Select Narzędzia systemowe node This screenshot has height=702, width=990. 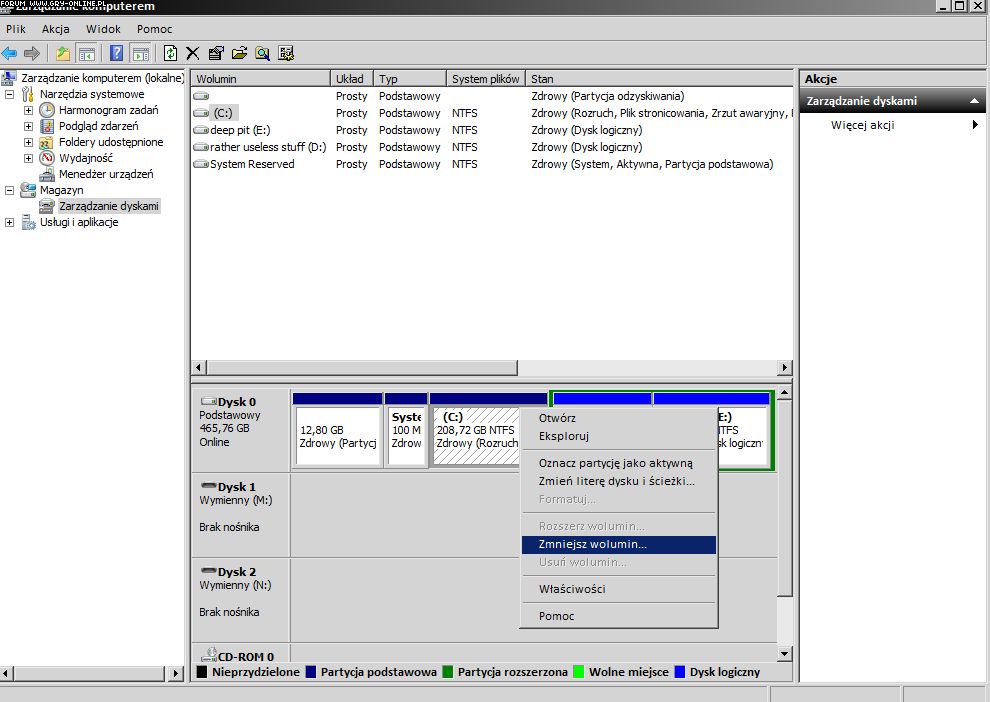coord(92,94)
